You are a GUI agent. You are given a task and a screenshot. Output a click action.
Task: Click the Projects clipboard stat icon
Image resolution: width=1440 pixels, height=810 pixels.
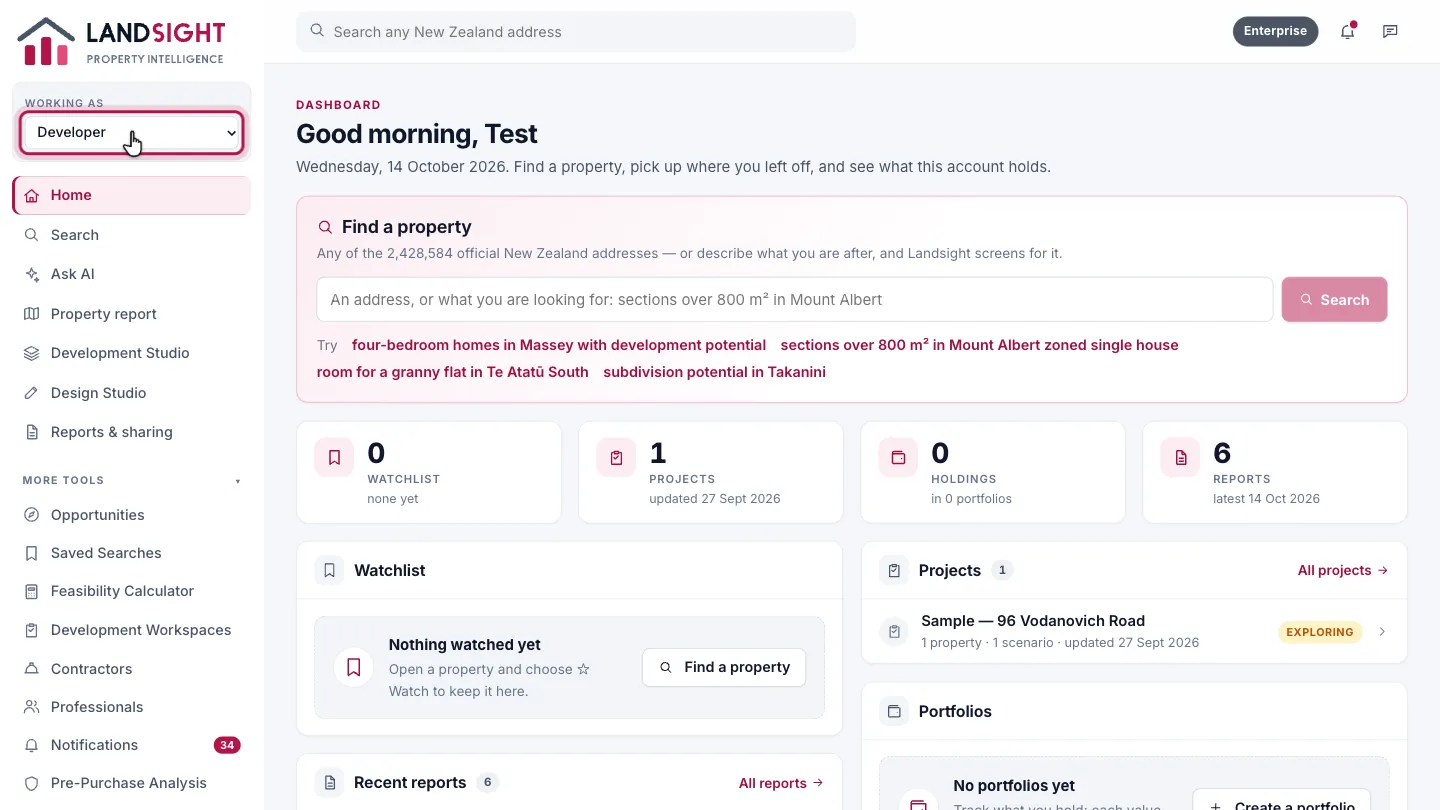(x=616, y=458)
